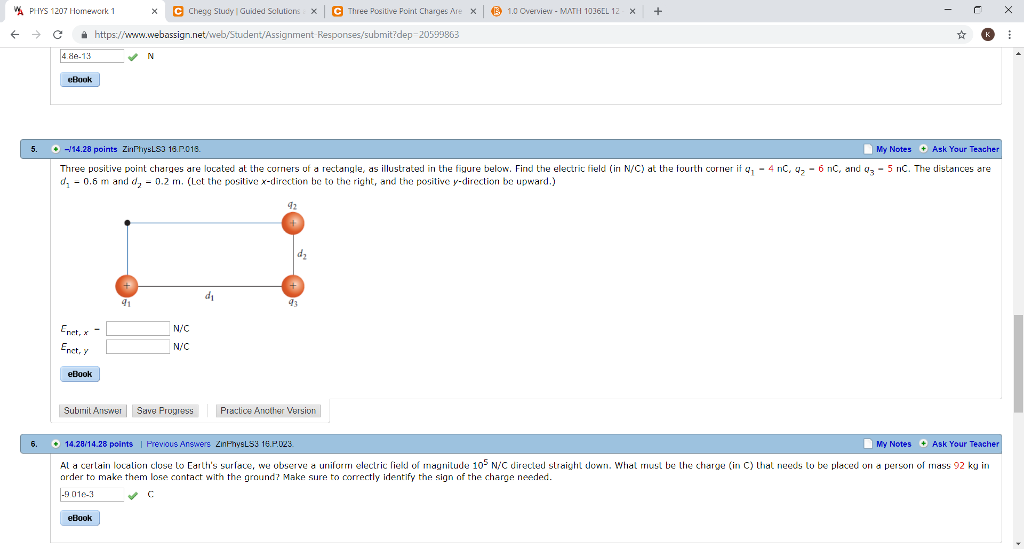Close the MATH 1036EL Overview tab
This screenshot has width=1024, height=549.
point(632,11)
